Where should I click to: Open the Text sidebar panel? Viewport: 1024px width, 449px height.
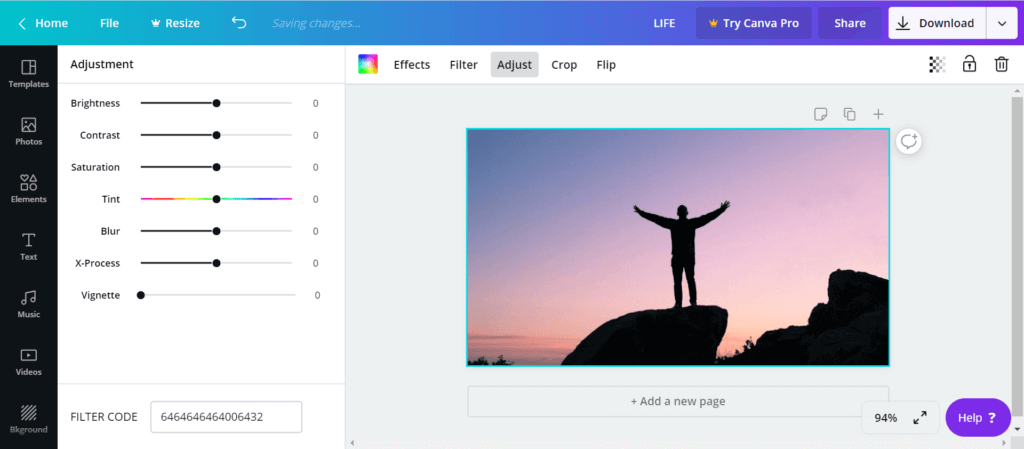pyautogui.click(x=29, y=246)
